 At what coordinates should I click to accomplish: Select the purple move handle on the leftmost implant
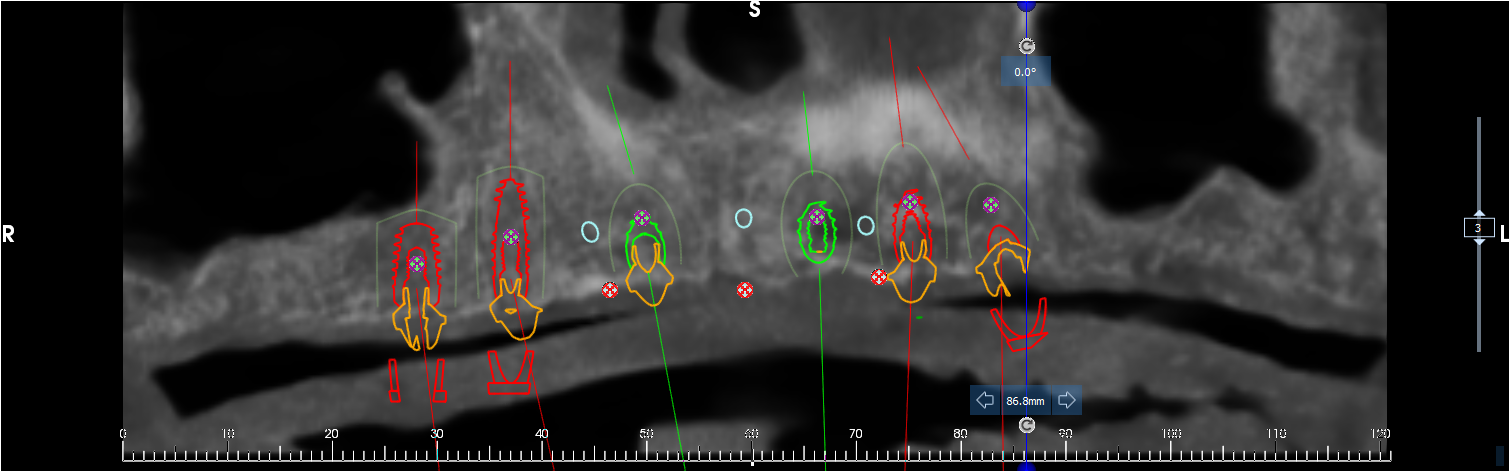click(x=417, y=263)
